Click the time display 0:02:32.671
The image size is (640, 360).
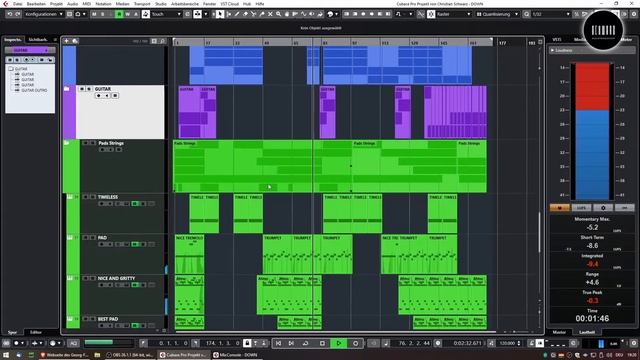click(467, 343)
